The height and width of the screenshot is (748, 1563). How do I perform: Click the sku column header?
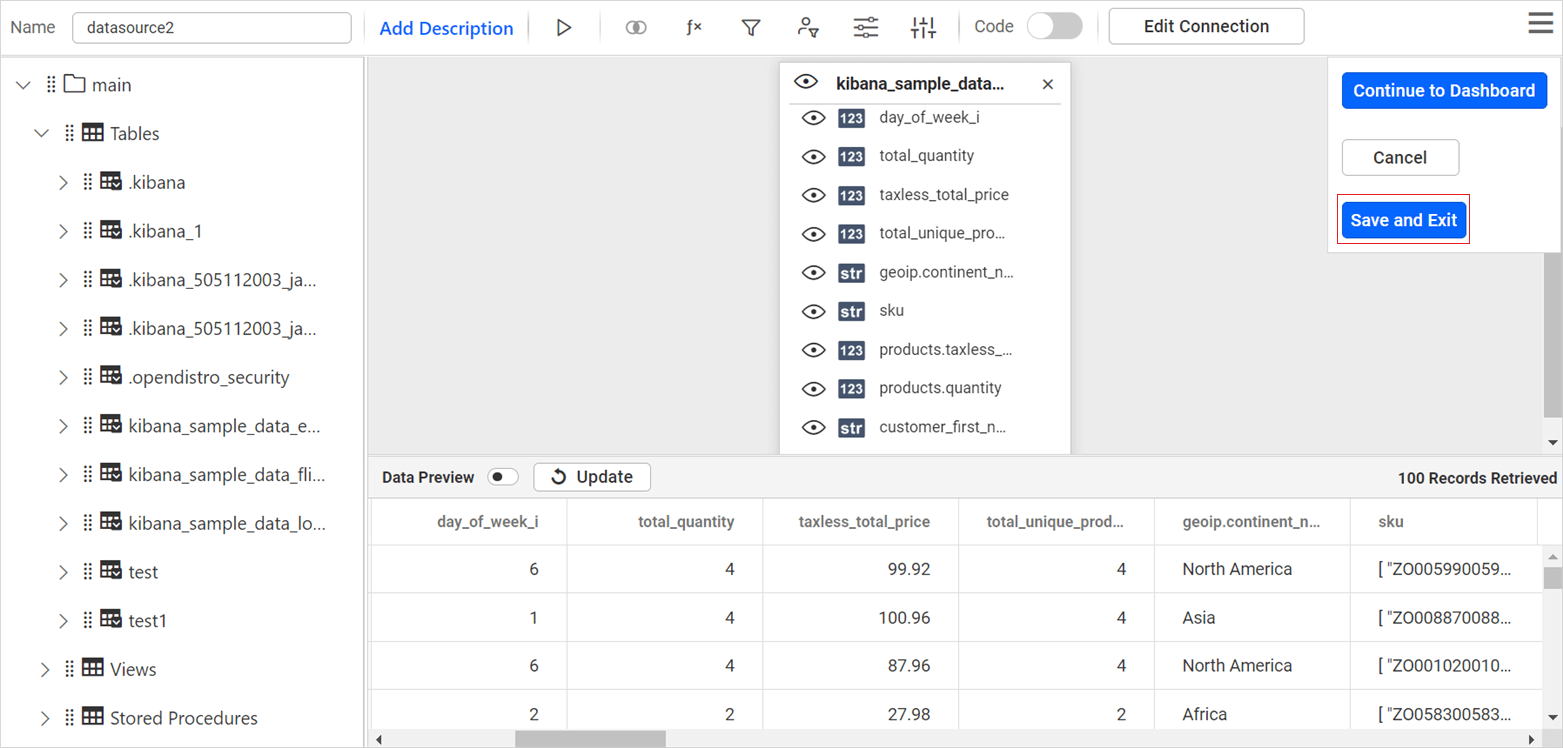coord(1392,521)
